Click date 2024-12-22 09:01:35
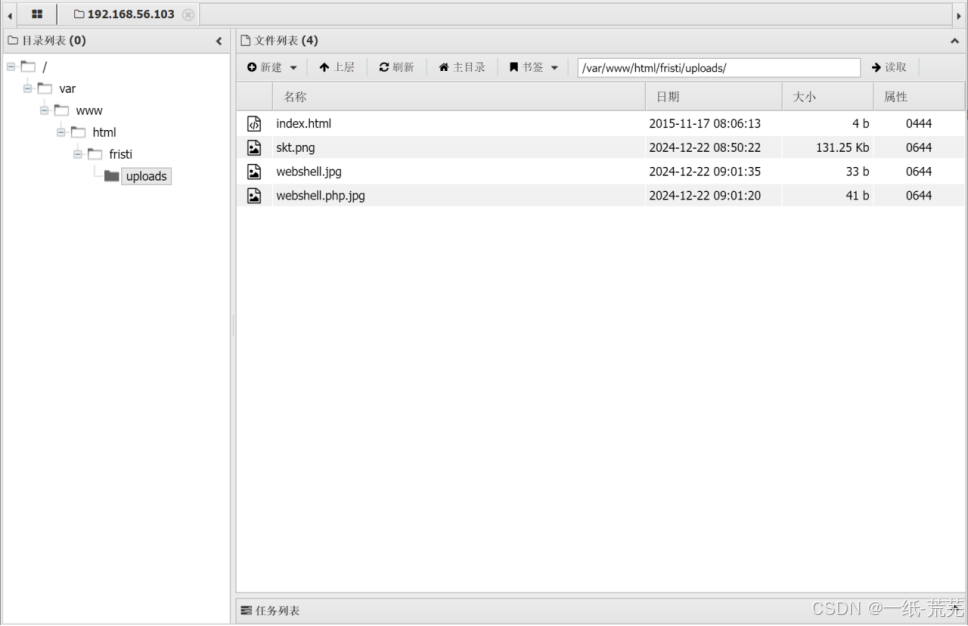The width and height of the screenshot is (968, 626). click(704, 172)
